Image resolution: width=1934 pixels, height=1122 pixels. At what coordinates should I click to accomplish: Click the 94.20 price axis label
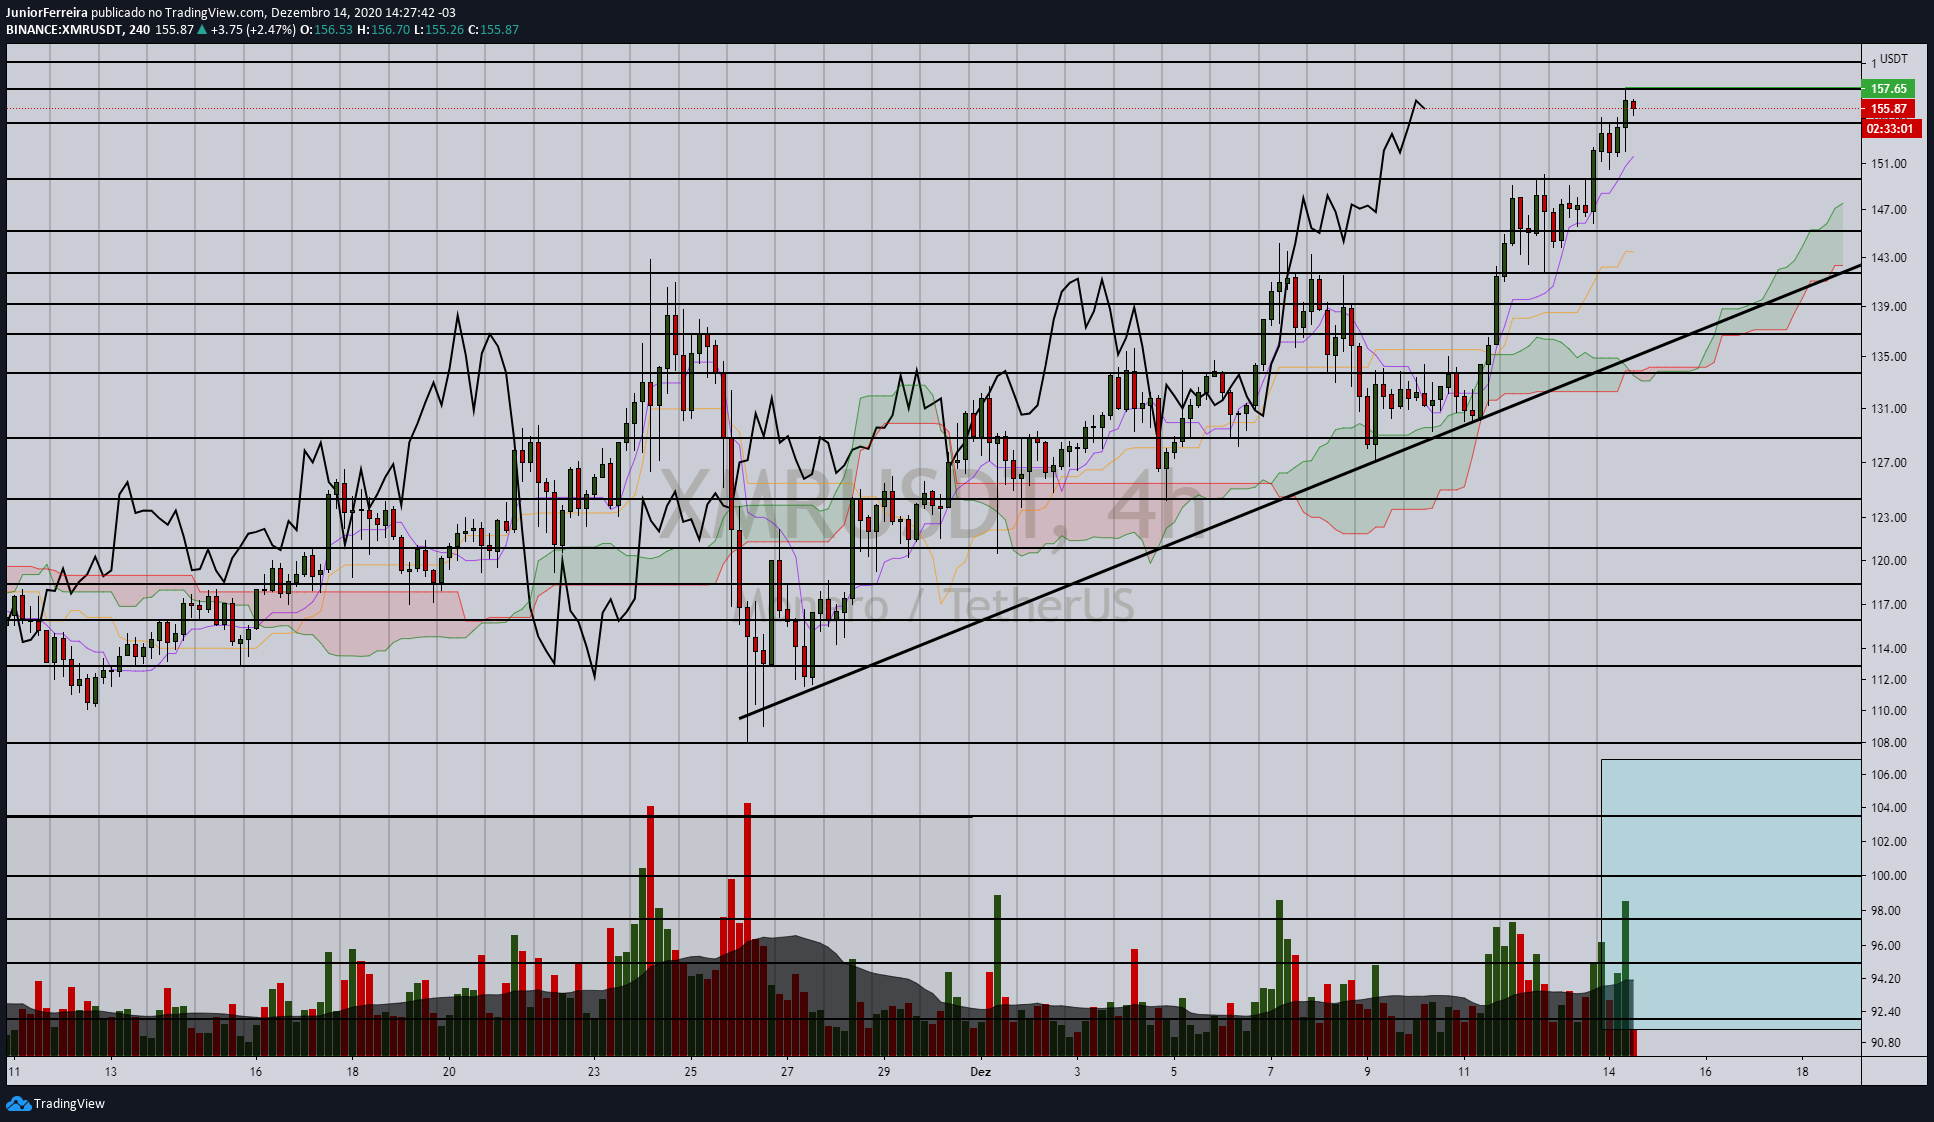click(1886, 979)
